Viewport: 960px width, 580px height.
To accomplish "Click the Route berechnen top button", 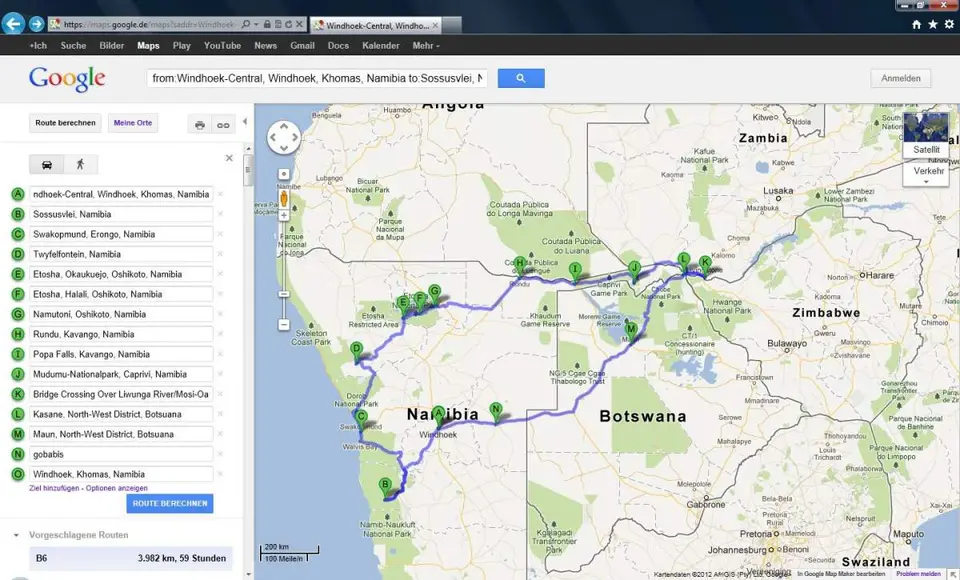I will click(x=65, y=122).
